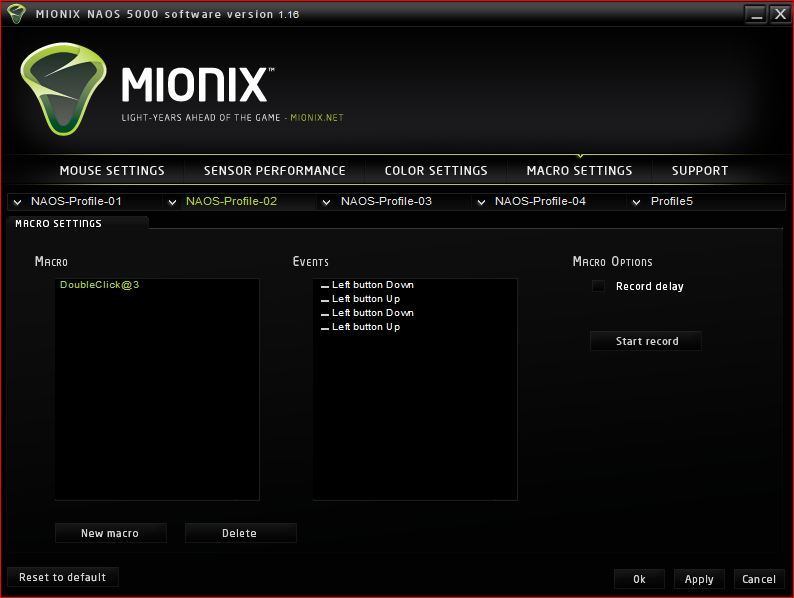Enable the Record delay checkbox
794x598 pixels.
click(598, 286)
